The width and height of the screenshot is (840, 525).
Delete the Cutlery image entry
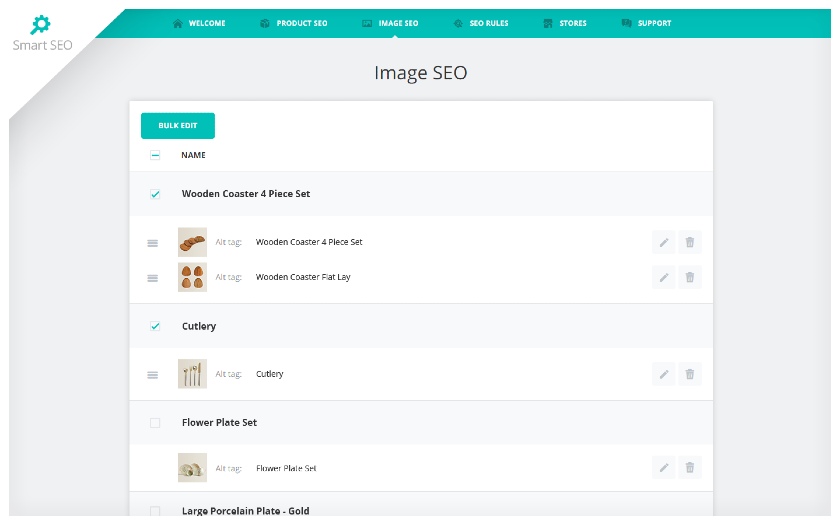click(690, 374)
